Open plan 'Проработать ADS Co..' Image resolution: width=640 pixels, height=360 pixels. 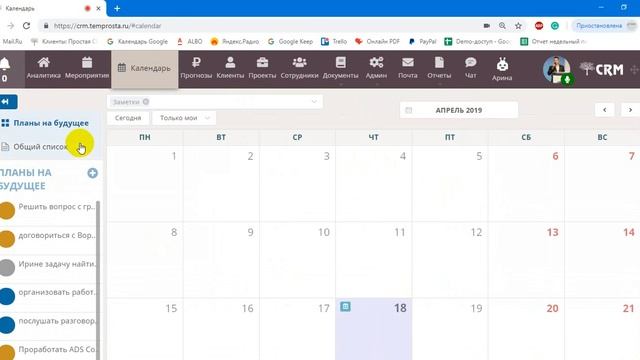pyautogui.click(x=57, y=349)
